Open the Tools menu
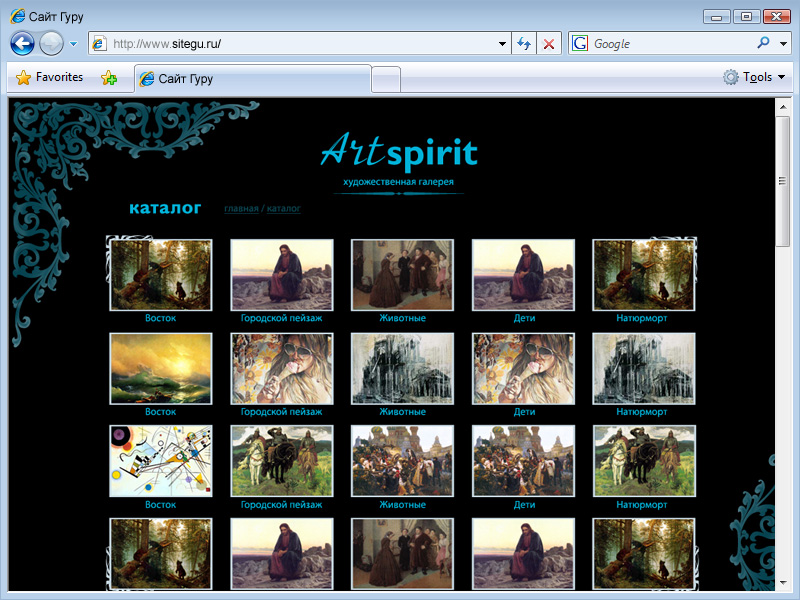Image resolution: width=800 pixels, height=600 pixels. click(x=754, y=77)
